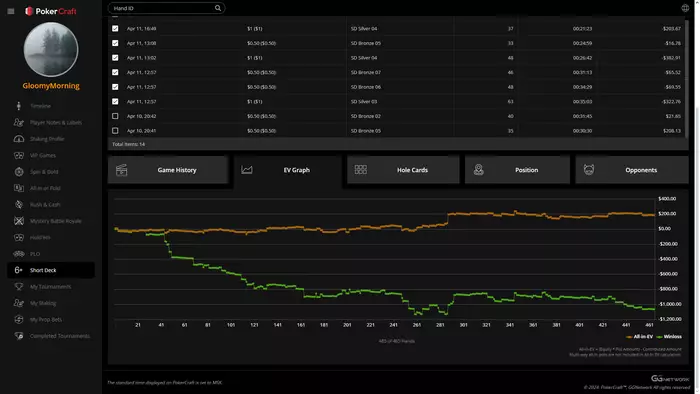Toggle the Winloss legend entry

pos(669,337)
